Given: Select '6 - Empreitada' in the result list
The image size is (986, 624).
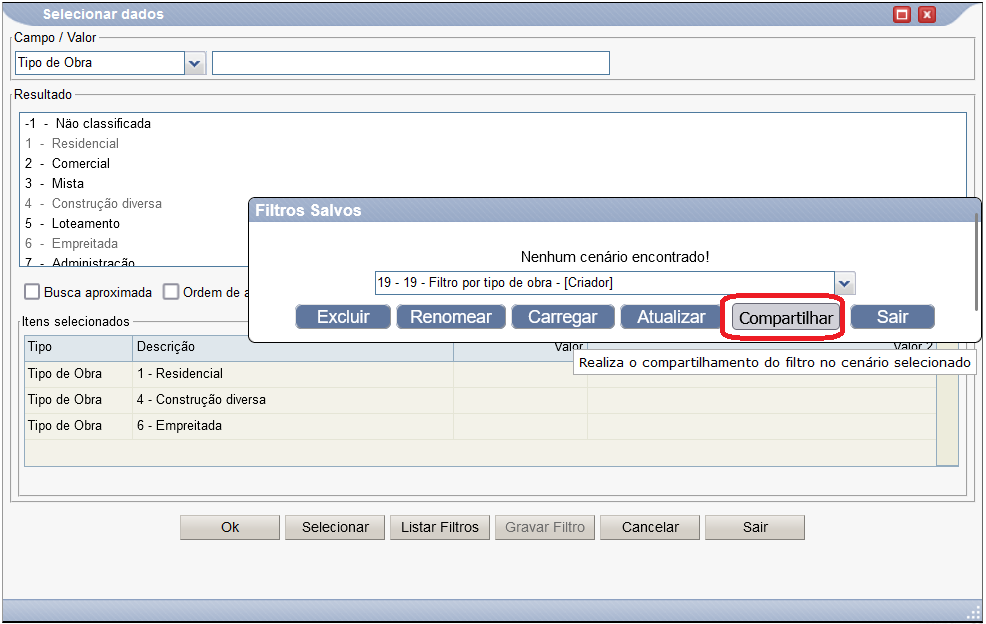Looking at the screenshot, I should tap(71, 244).
